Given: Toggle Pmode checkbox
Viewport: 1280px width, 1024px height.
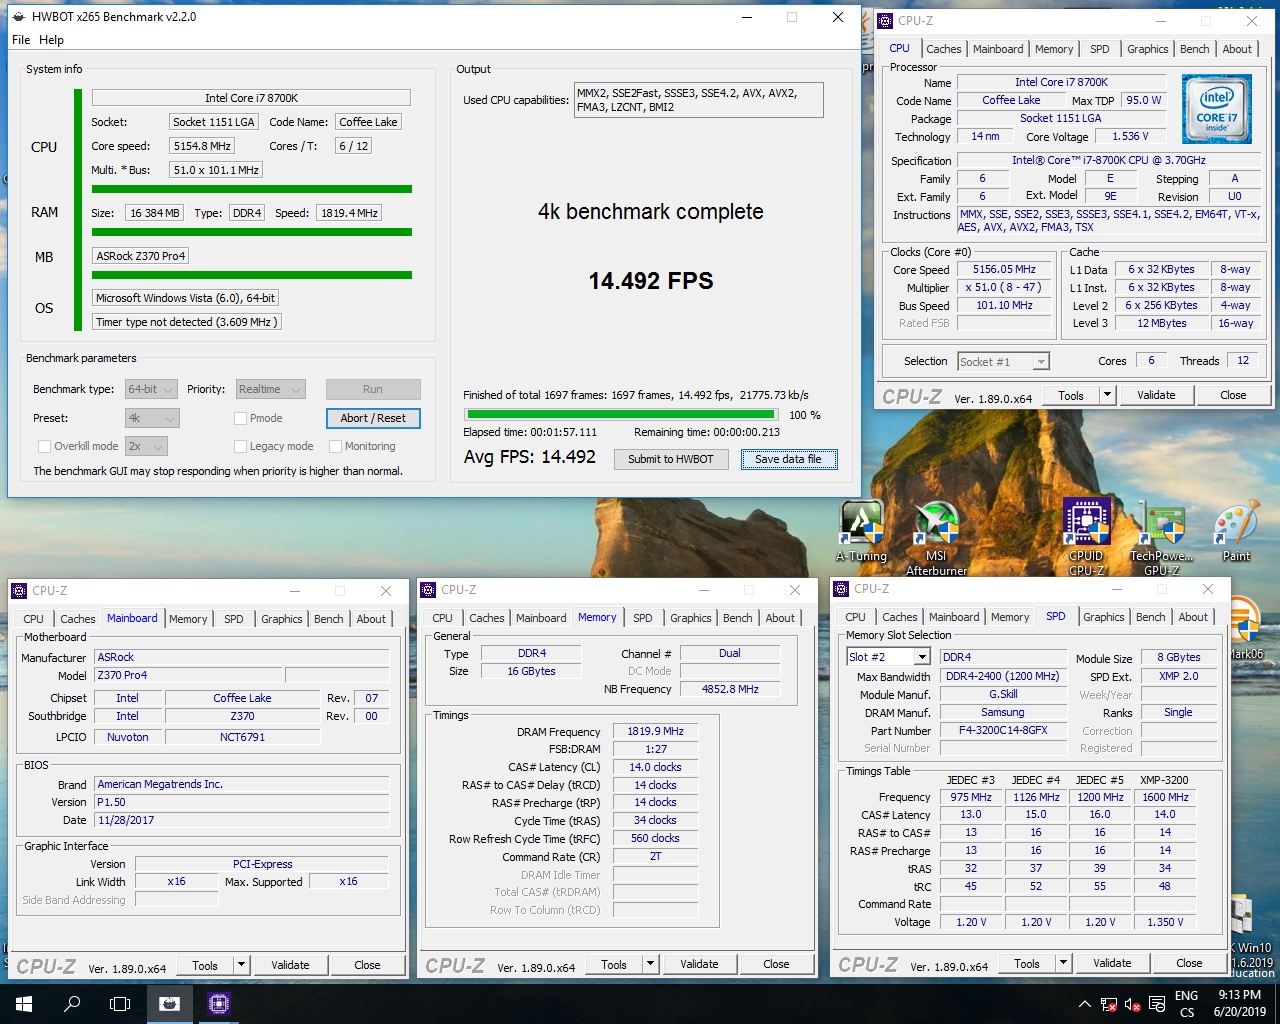Looking at the screenshot, I should [240, 418].
